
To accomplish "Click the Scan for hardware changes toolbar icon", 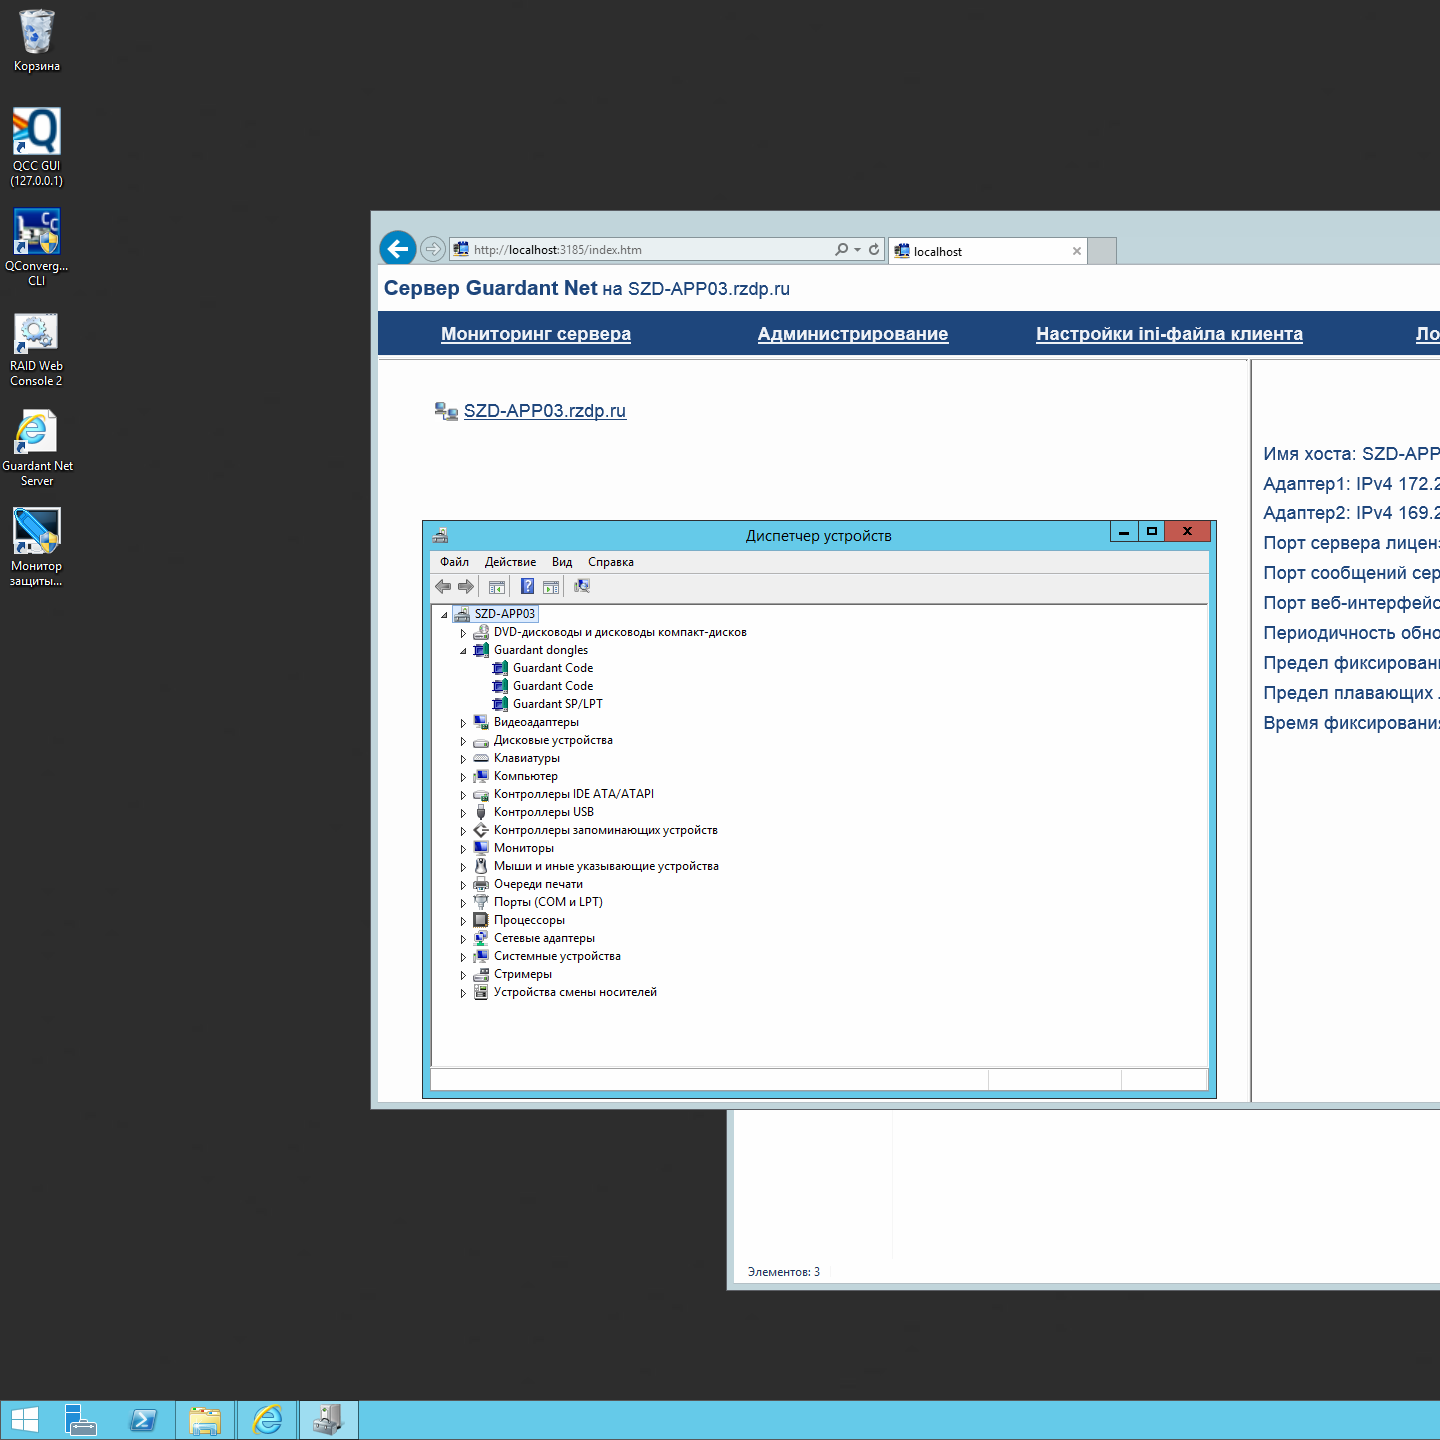I will (582, 587).
